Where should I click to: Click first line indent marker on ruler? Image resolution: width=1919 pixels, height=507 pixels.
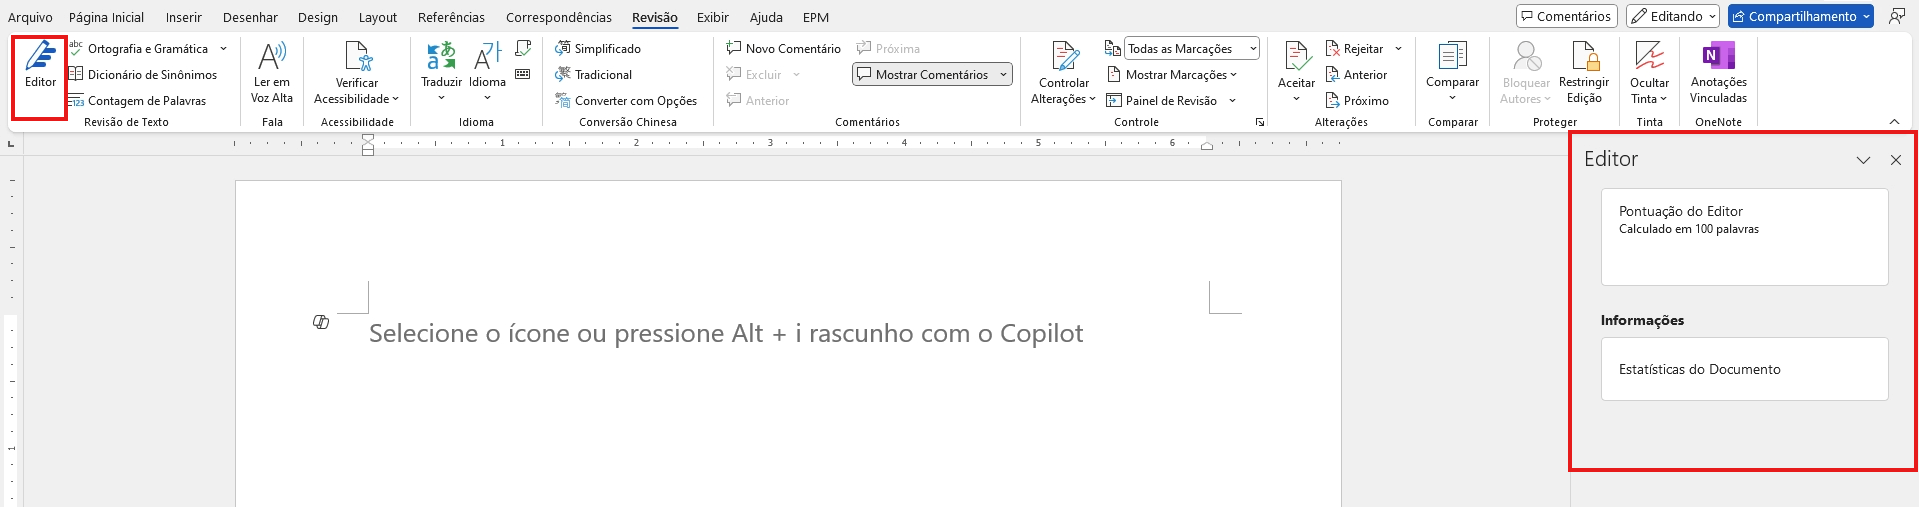tap(368, 138)
